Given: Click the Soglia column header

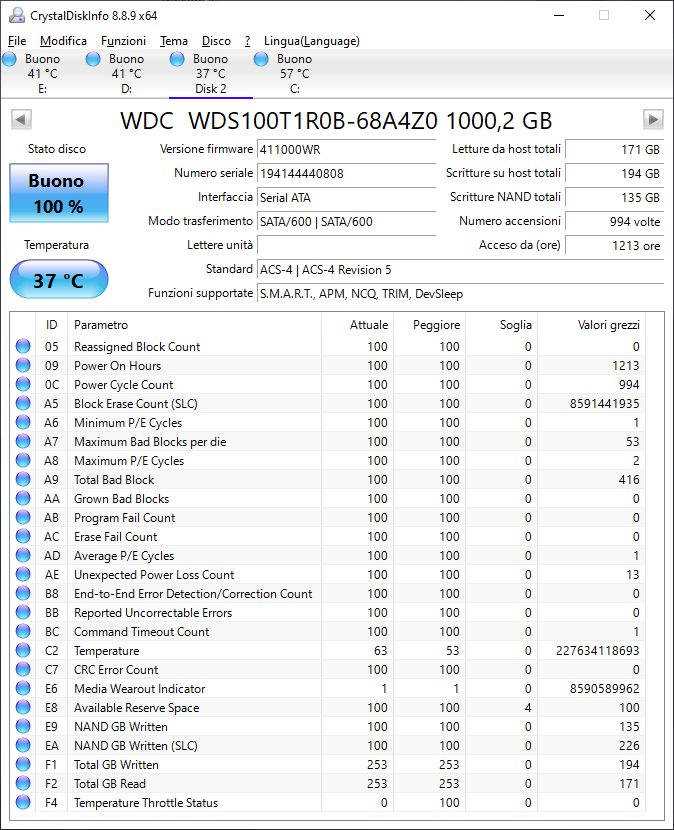Looking at the screenshot, I should 501,324.
